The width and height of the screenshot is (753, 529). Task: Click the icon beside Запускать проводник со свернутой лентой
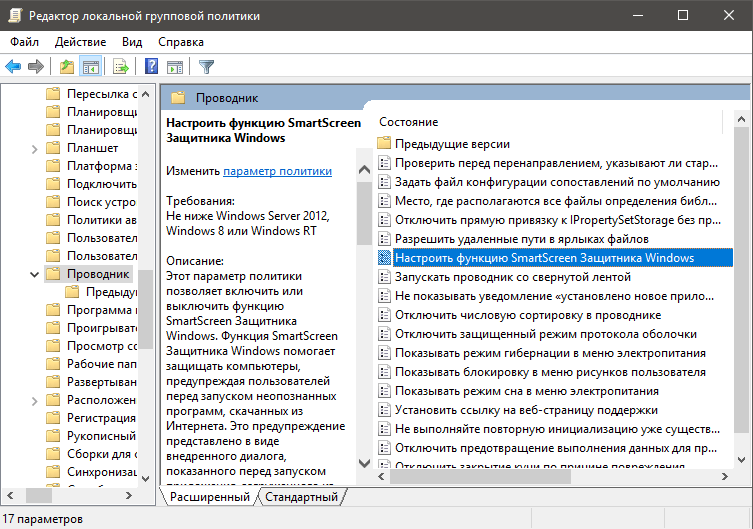pyautogui.click(x=384, y=277)
